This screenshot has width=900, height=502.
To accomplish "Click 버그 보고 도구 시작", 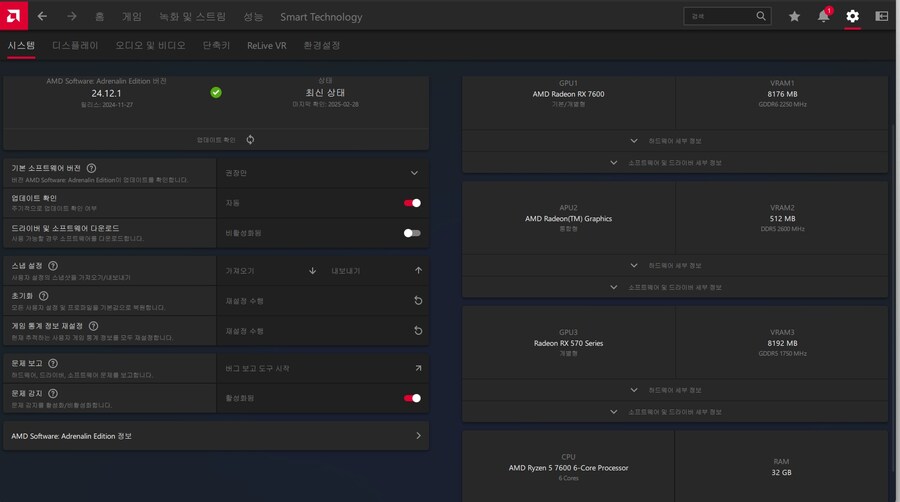I will [322, 369].
